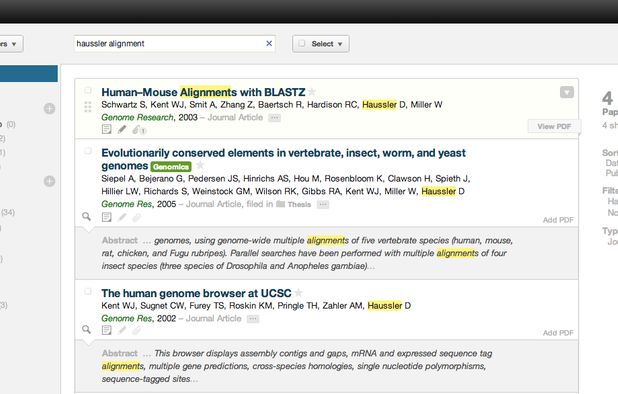Open the notes icon for the BLASTZ paper

point(106,129)
